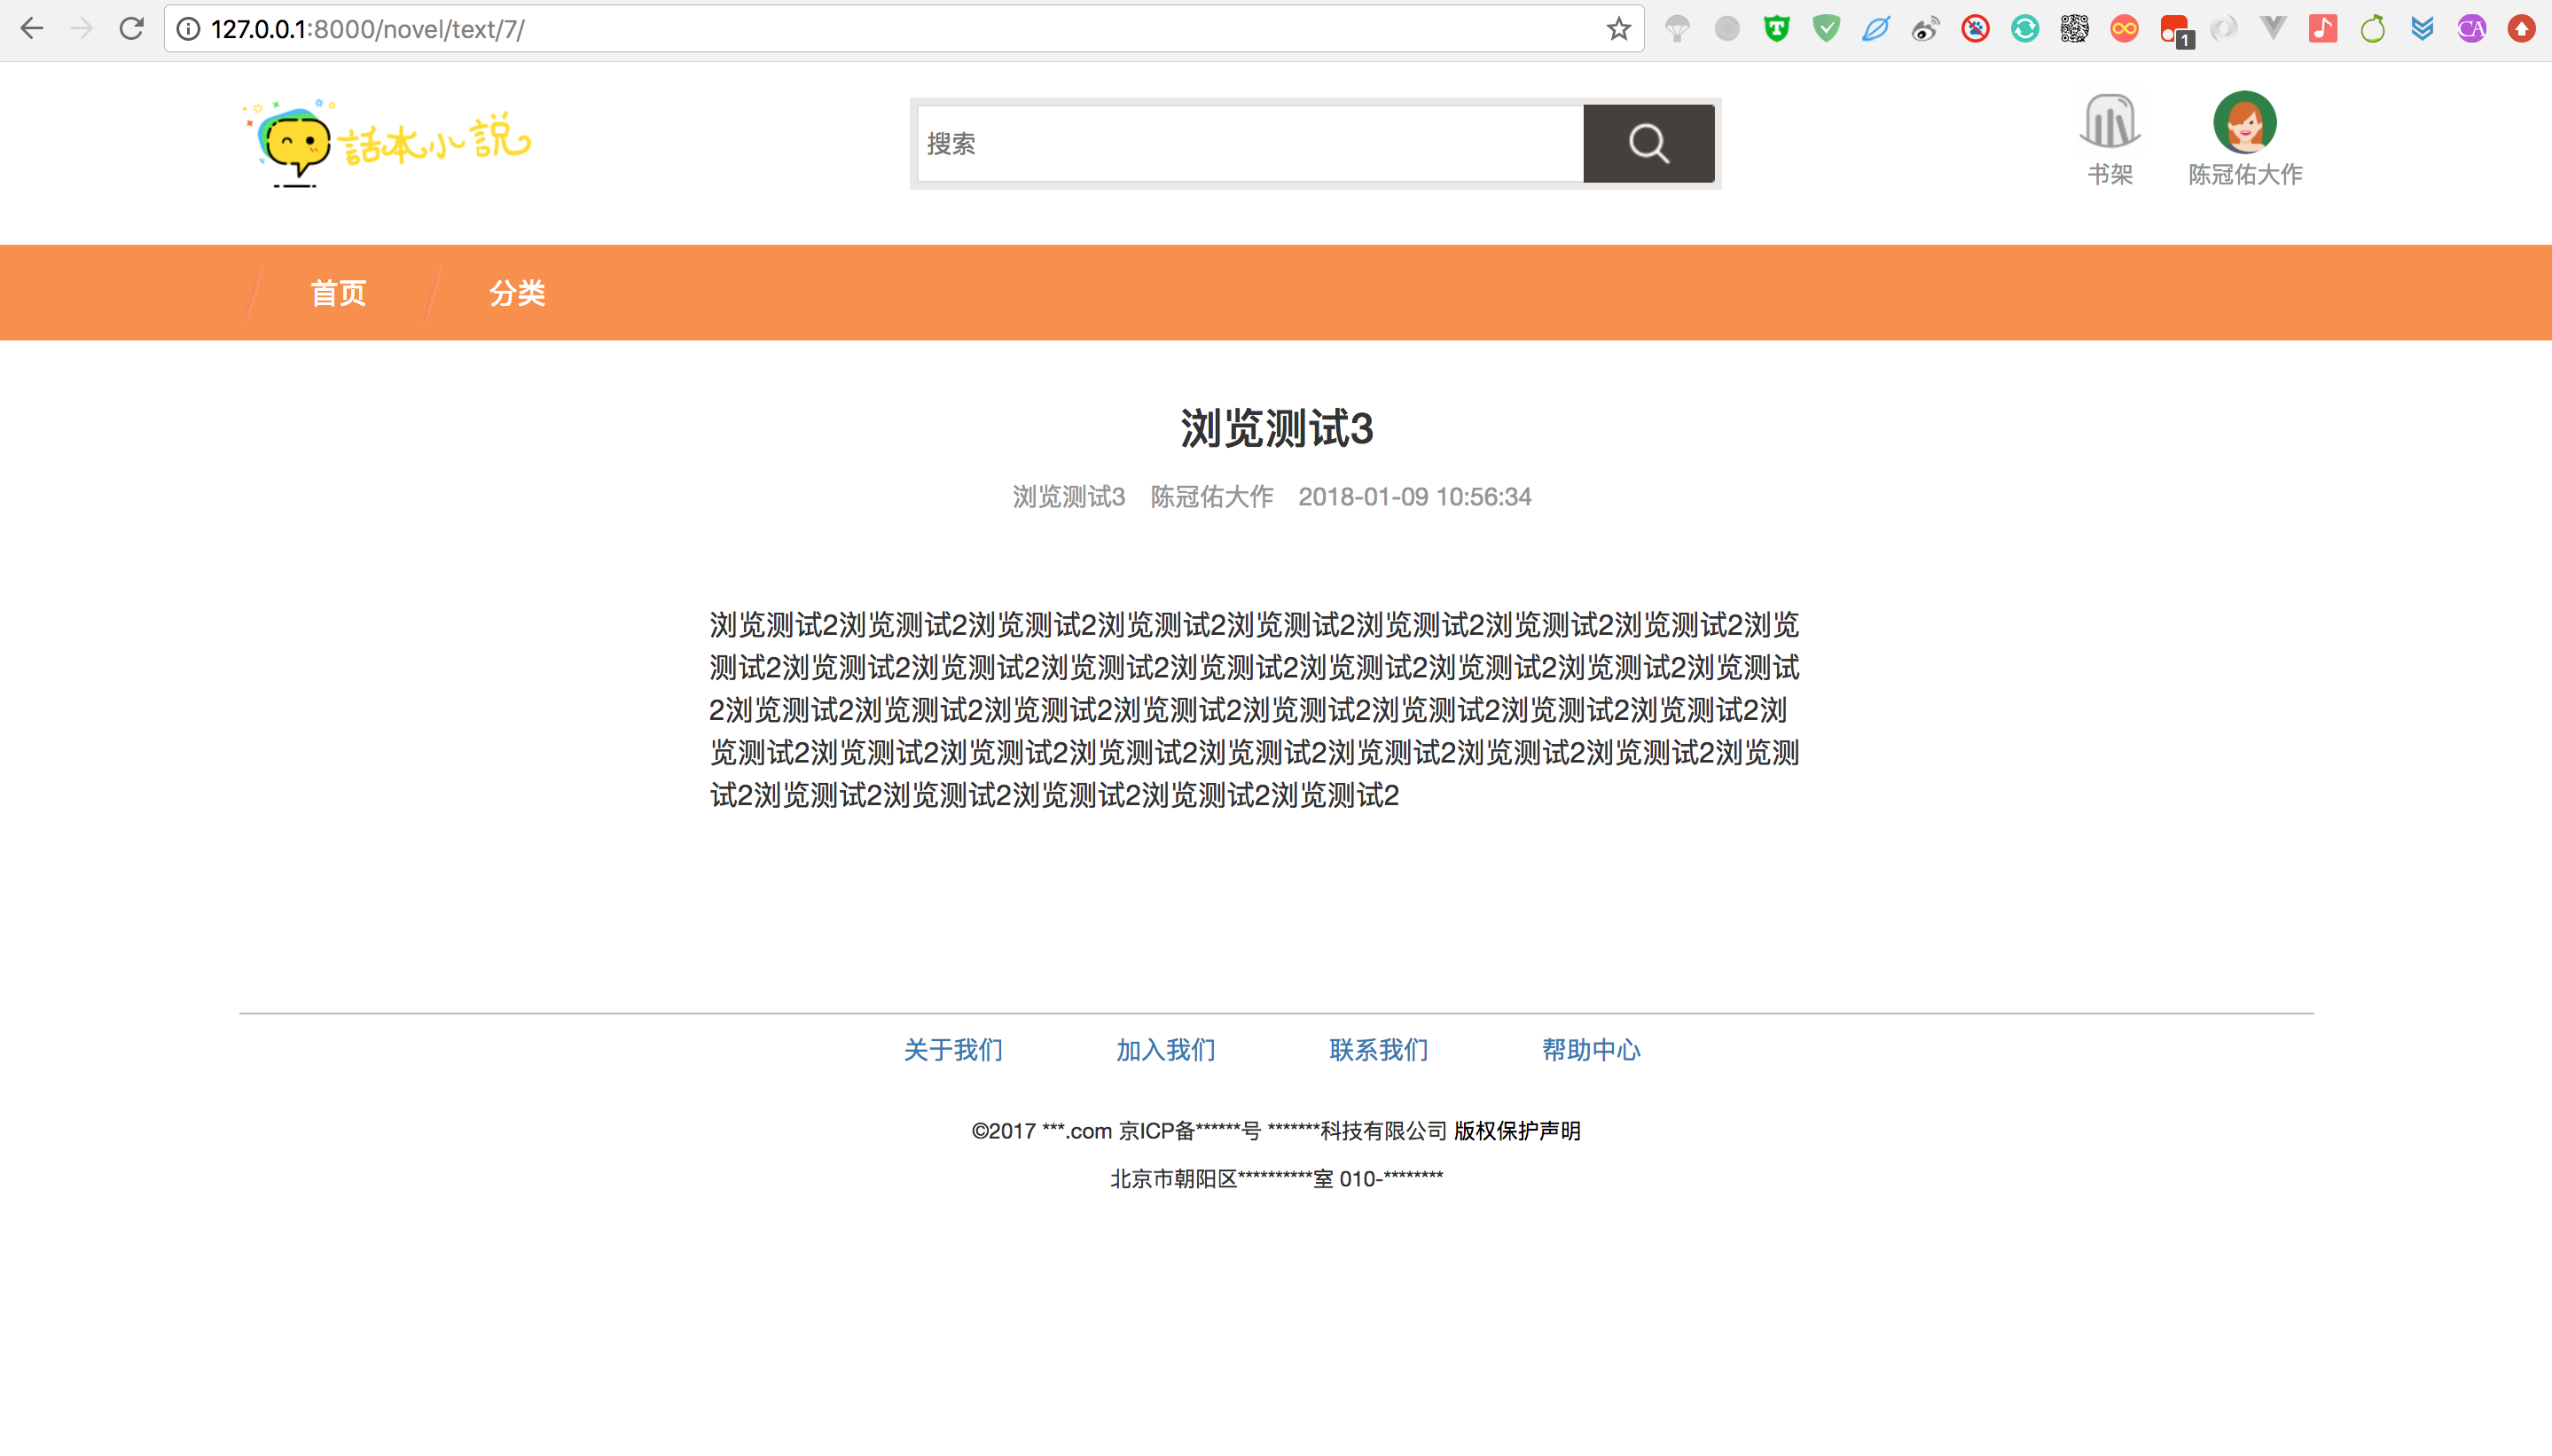Visit the 帮助中心 footer link
Image resolution: width=2552 pixels, height=1456 pixels.
1590,1049
